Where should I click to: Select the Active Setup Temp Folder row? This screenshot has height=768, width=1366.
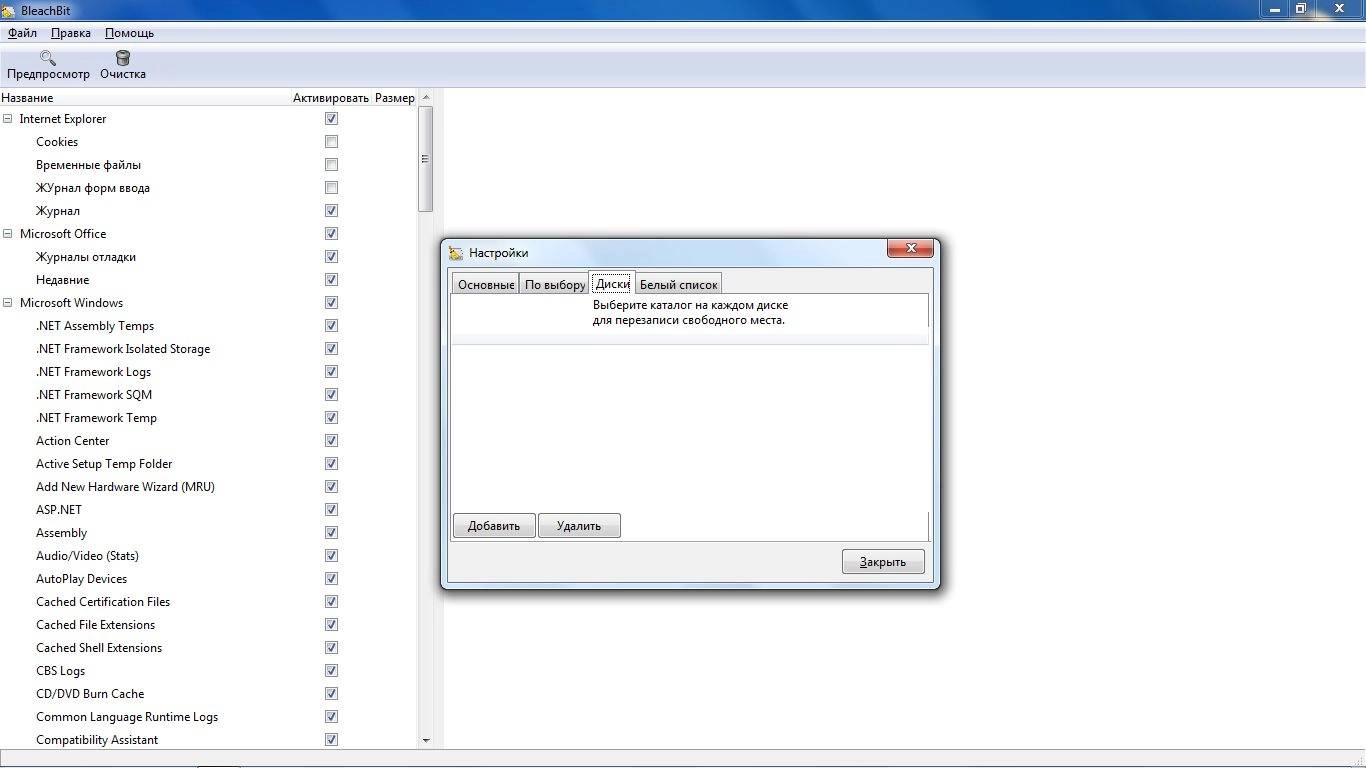point(208,464)
